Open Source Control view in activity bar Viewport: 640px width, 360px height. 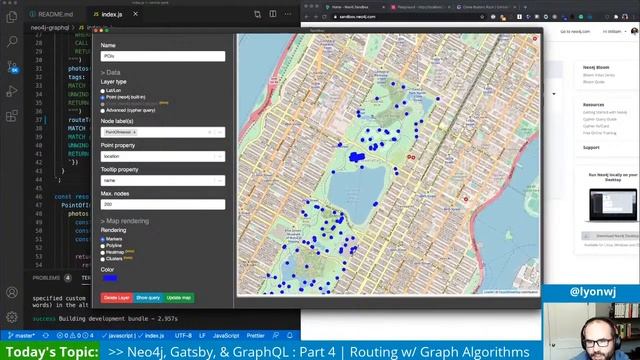pos(12,66)
